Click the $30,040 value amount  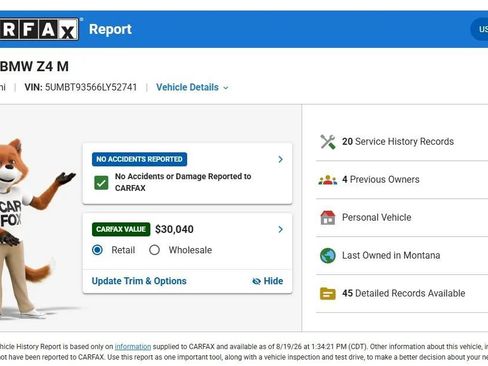click(174, 229)
